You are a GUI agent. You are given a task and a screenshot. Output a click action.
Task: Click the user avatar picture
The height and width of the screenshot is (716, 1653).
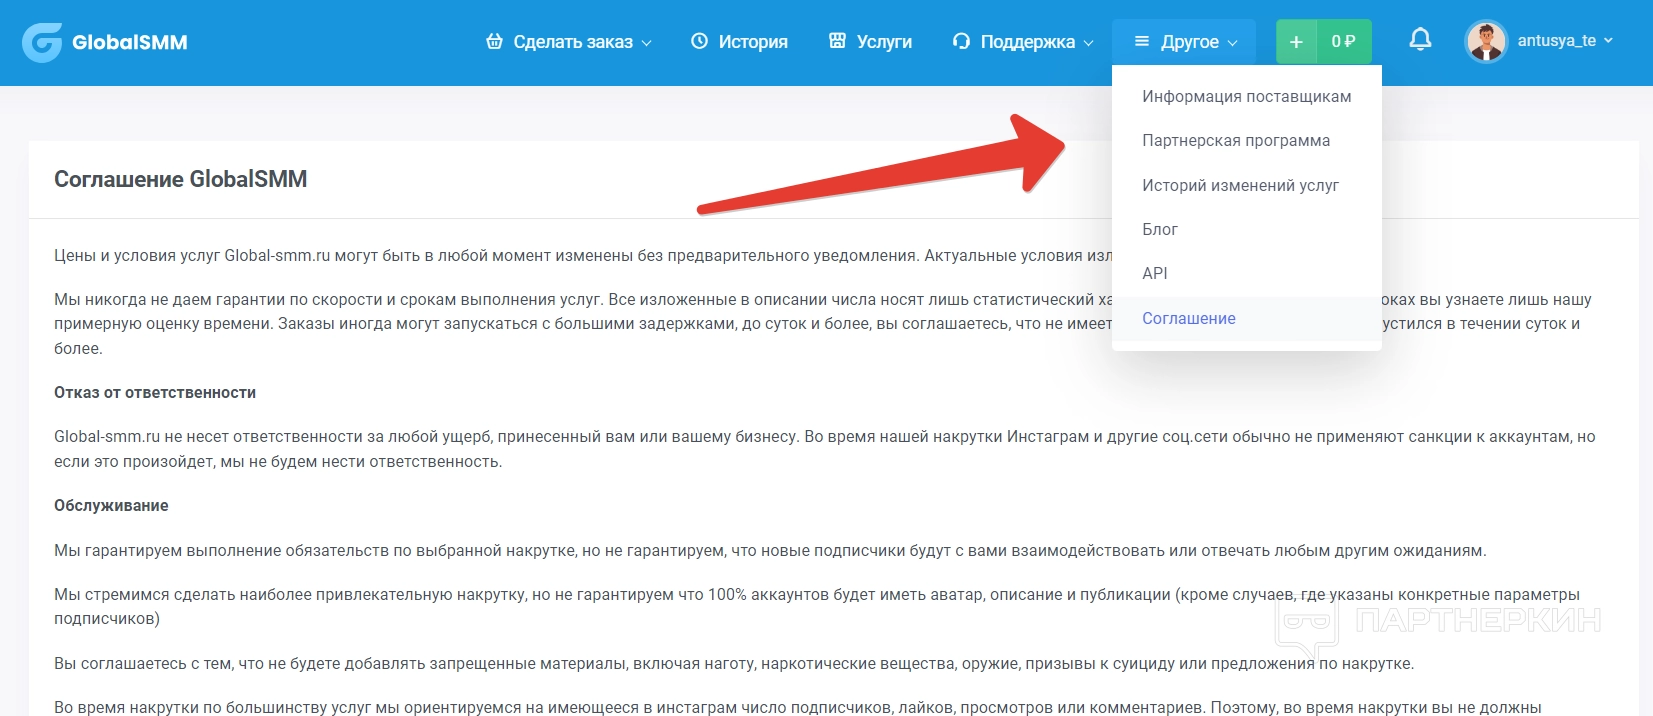pyautogui.click(x=1486, y=41)
